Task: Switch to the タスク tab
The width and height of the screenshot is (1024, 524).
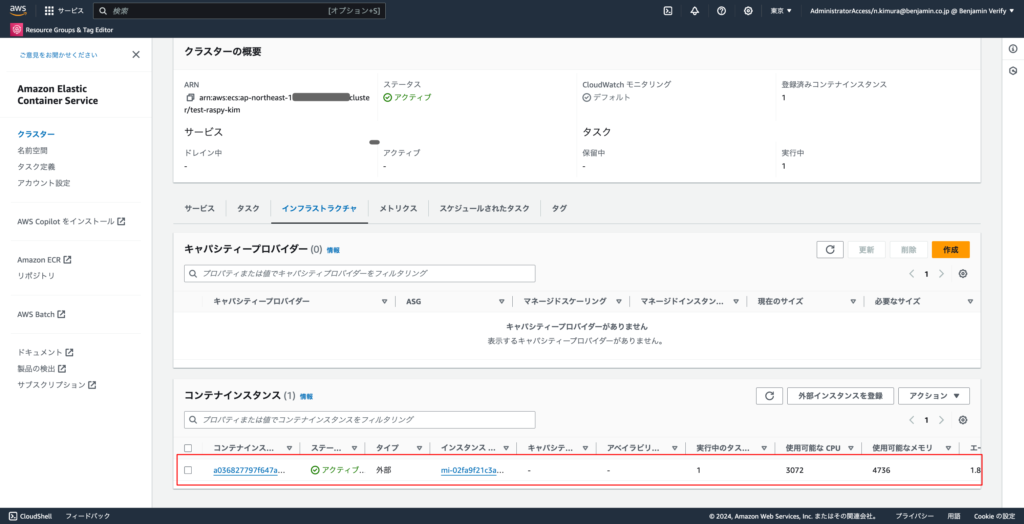Action: (248, 208)
